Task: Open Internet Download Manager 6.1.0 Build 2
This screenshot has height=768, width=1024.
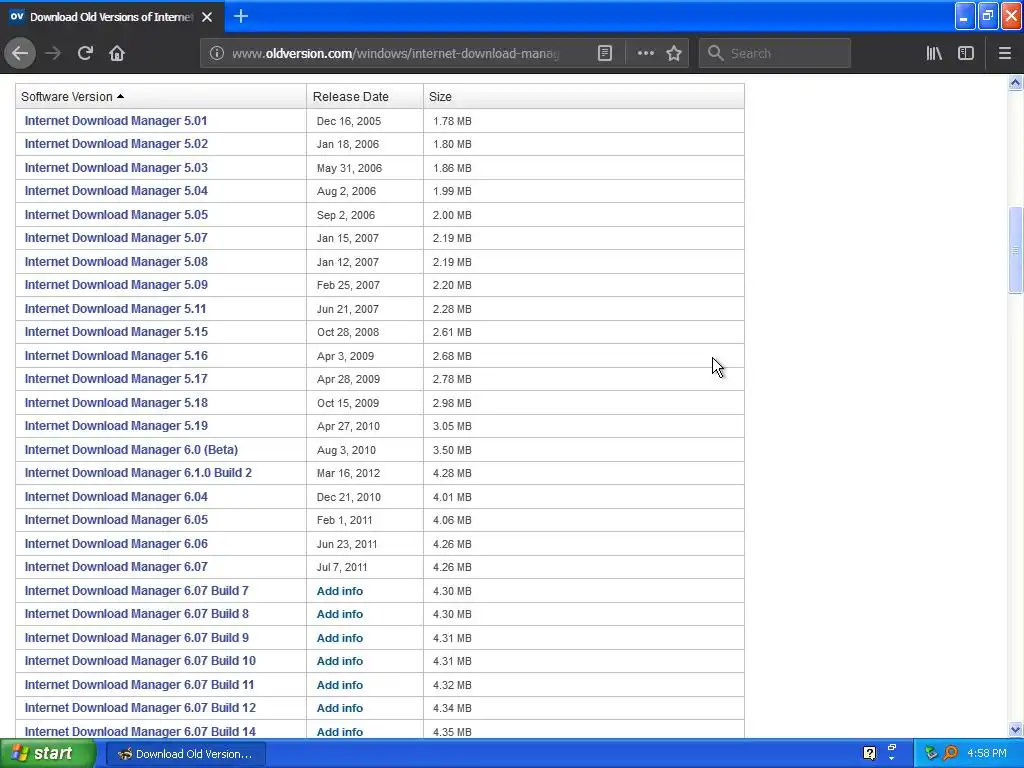Action: pos(138,473)
